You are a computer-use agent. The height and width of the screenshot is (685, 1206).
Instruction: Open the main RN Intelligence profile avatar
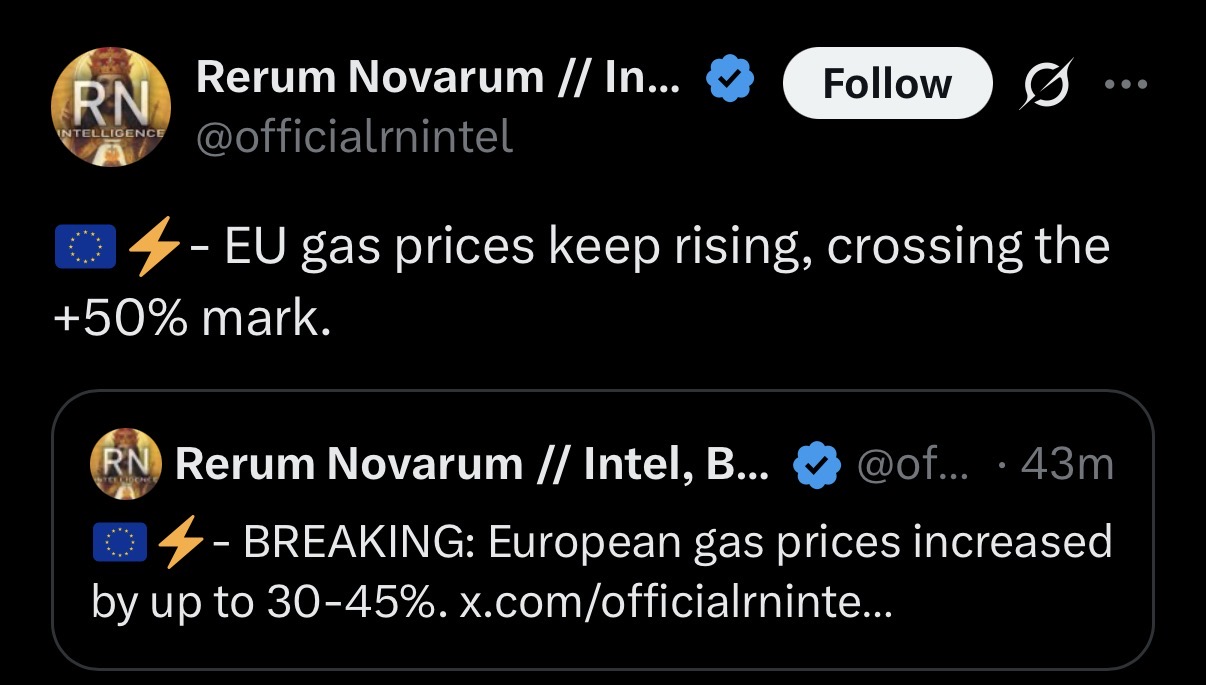[111, 107]
